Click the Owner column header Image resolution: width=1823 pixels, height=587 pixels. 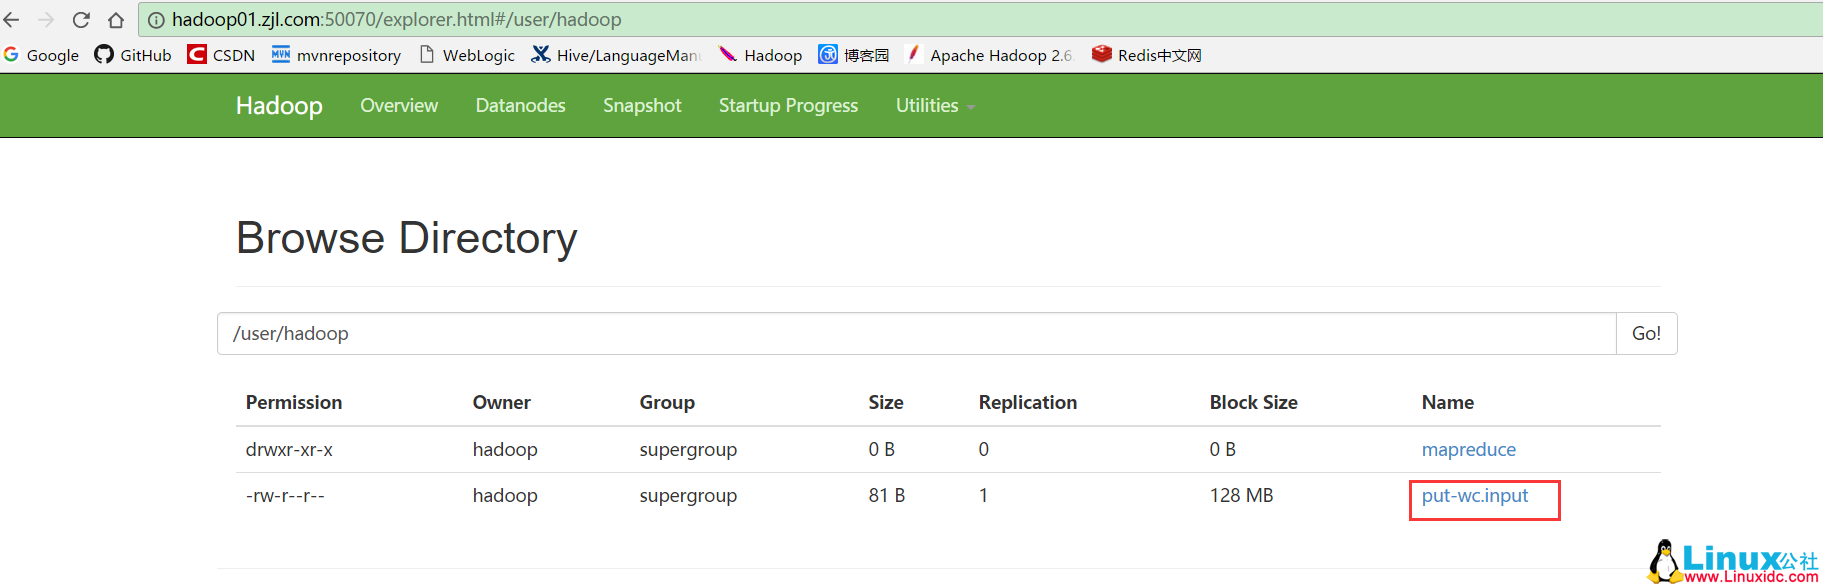point(501,402)
